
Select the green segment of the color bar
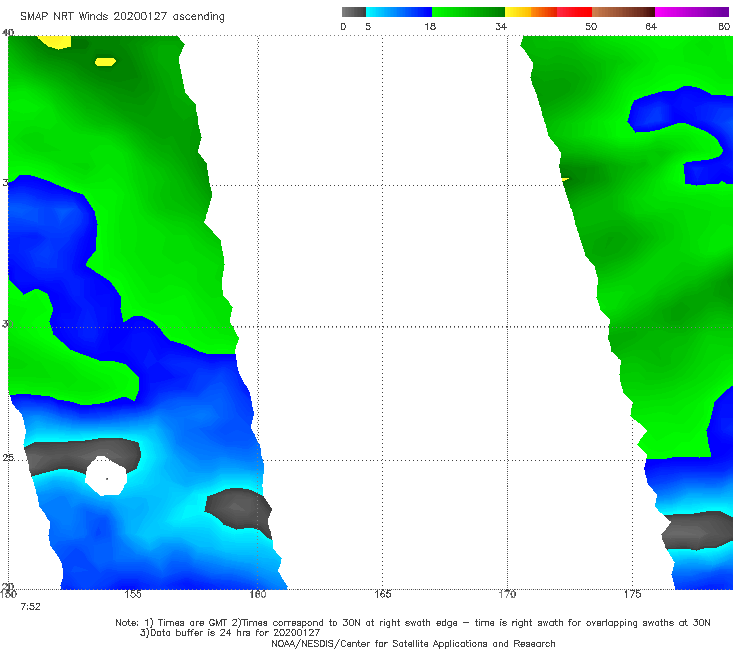click(468, 12)
